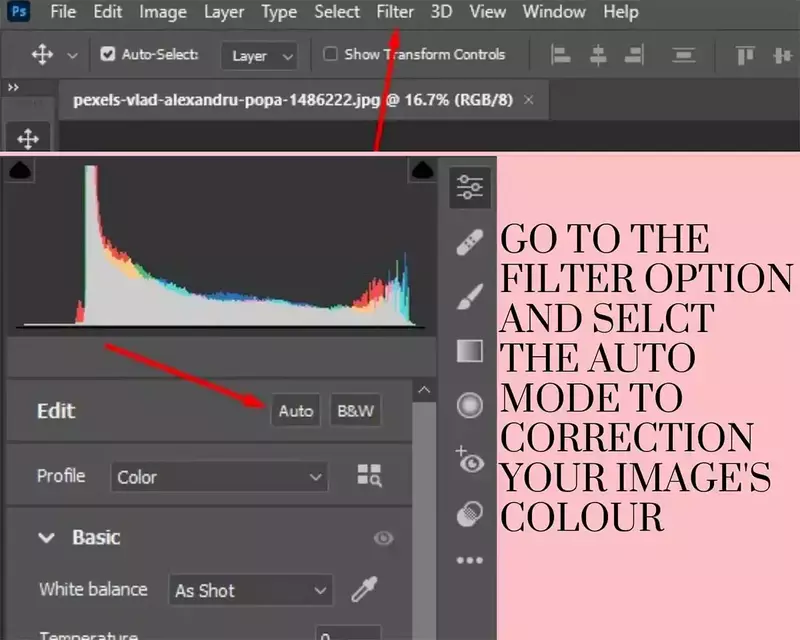This screenshot has width=800, height=640.
Task: Click Align right edges icon
Action: 634,55
